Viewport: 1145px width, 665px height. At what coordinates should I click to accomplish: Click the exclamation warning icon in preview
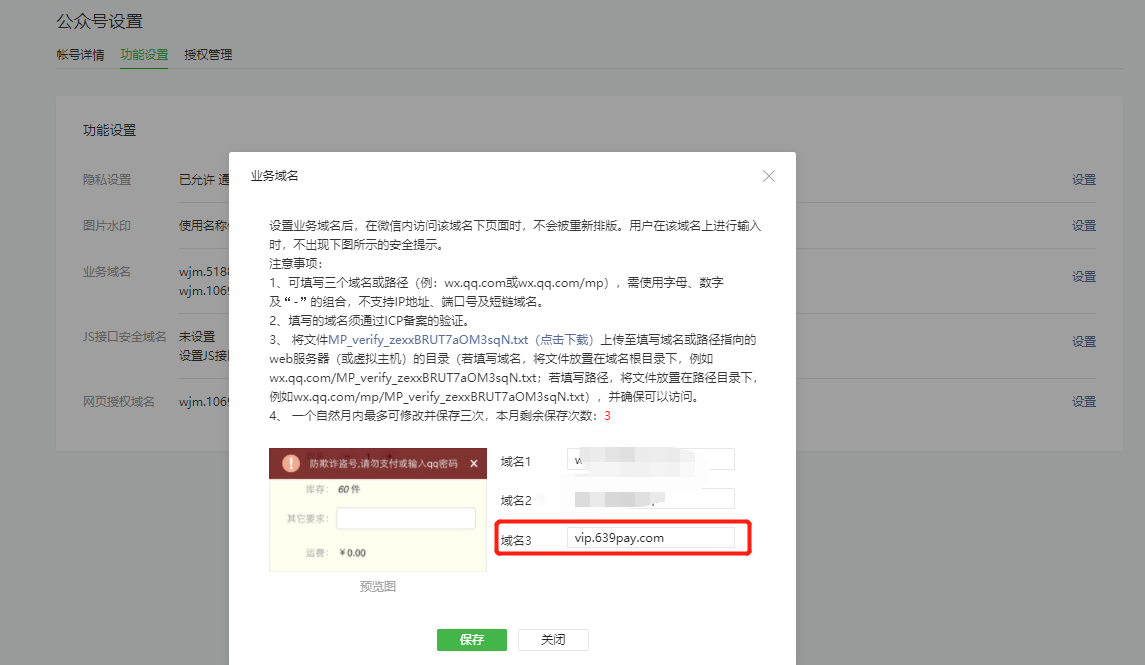click(x=291, y=464)
